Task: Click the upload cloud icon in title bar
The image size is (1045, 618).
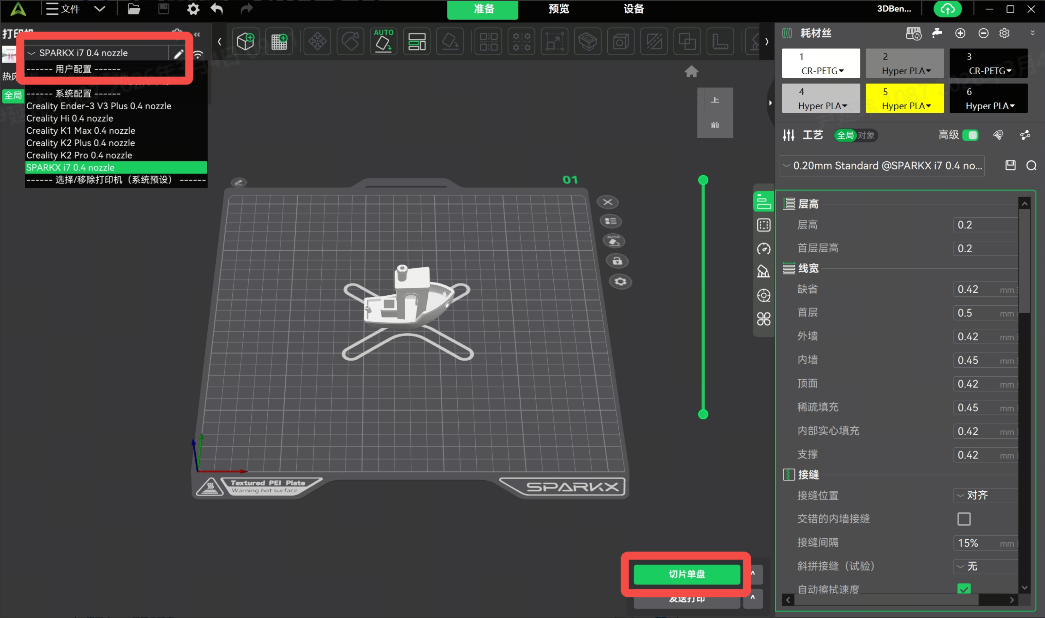Action: [x=947, y=9]
